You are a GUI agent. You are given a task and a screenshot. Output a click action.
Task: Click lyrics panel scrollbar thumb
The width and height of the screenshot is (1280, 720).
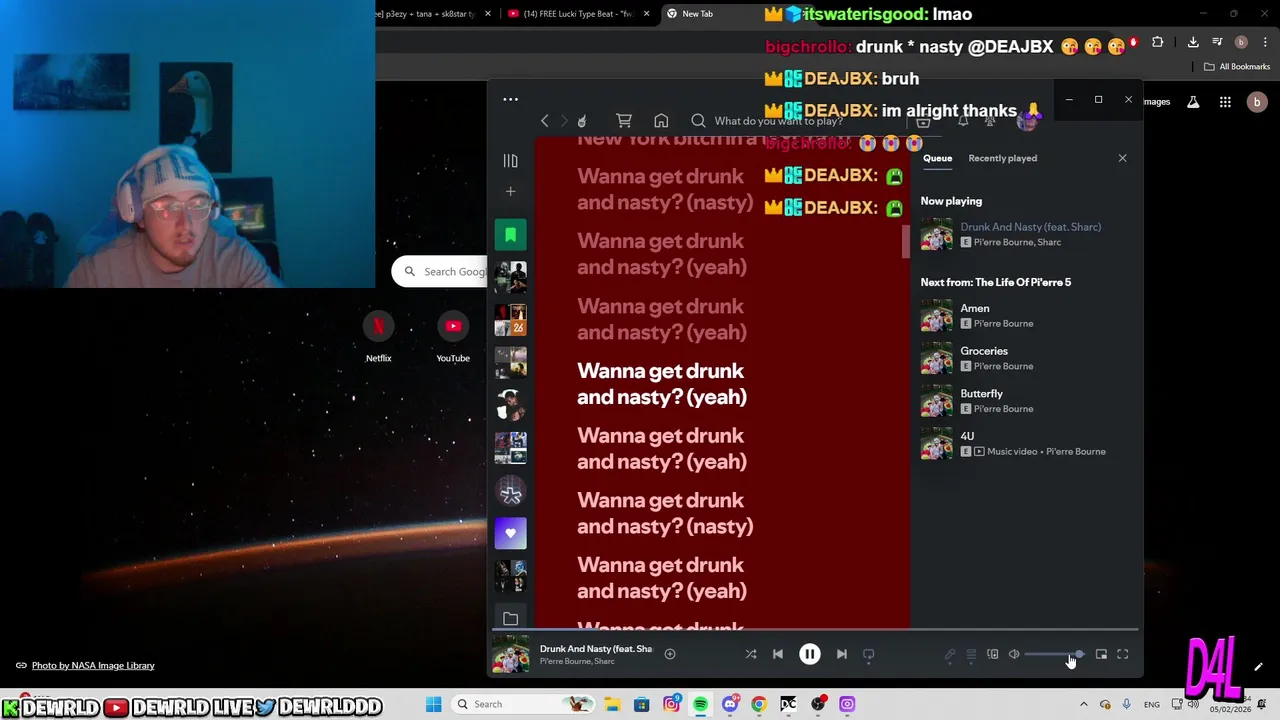(x=906, y=240)
